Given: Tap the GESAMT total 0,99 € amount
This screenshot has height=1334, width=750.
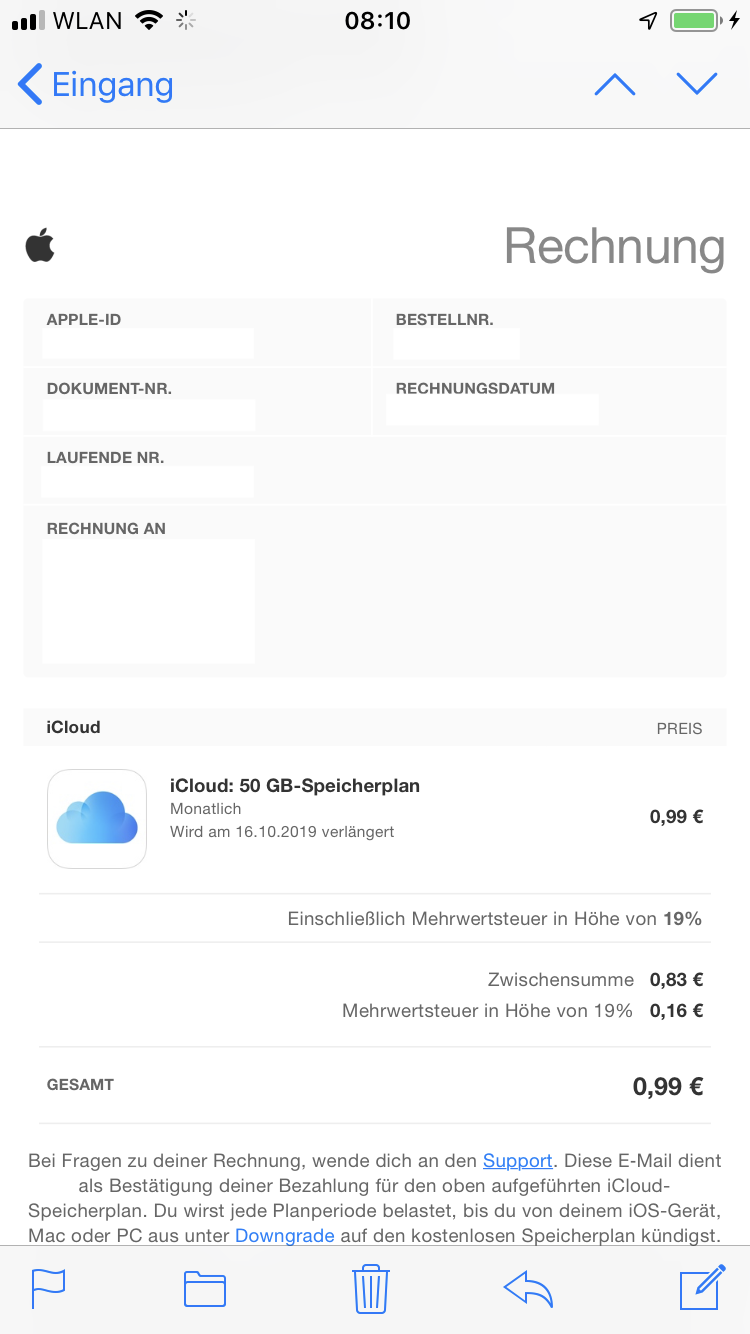Looking at the screenshot, I should [x=667, y=1086].
